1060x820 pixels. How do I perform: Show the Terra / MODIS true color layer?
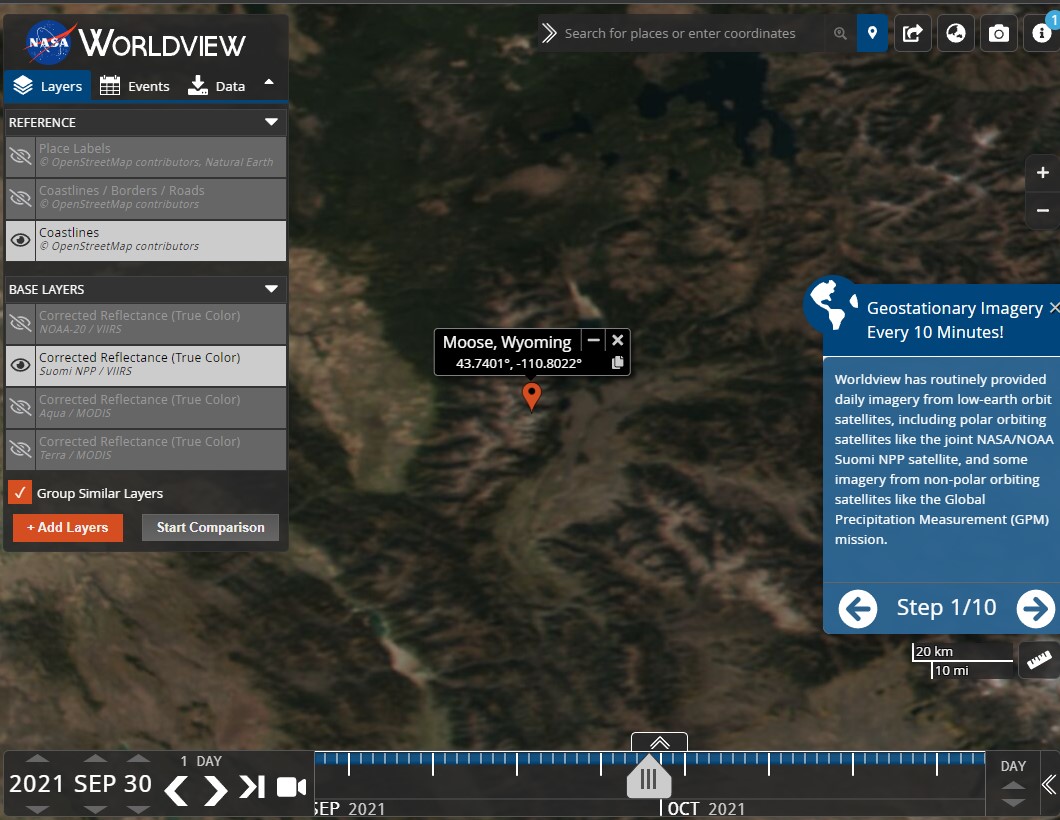pos(20,449)
